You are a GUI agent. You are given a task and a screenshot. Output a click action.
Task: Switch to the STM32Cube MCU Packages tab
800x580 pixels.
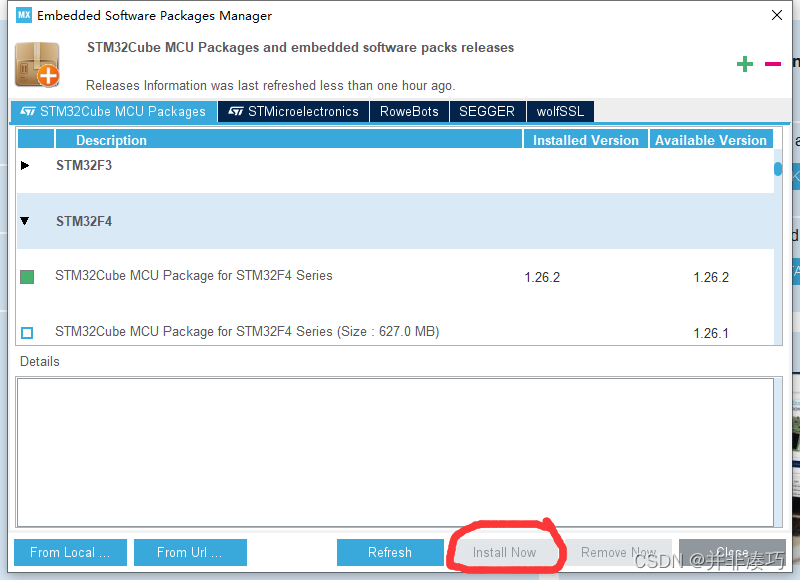pos(114,111)
